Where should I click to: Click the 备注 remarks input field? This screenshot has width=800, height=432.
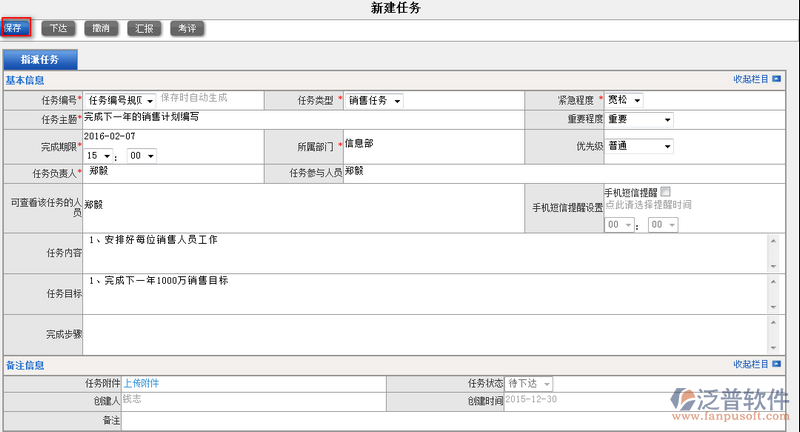(450, 421)
